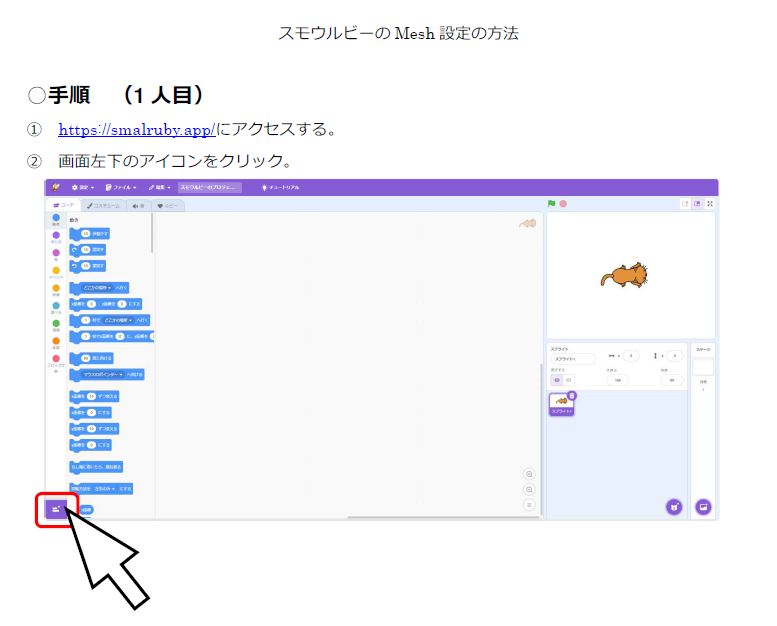This screenshot has height=626, width=777.
Task: Click the チュートリアル tutorials button
Action: tap(281, 187)
